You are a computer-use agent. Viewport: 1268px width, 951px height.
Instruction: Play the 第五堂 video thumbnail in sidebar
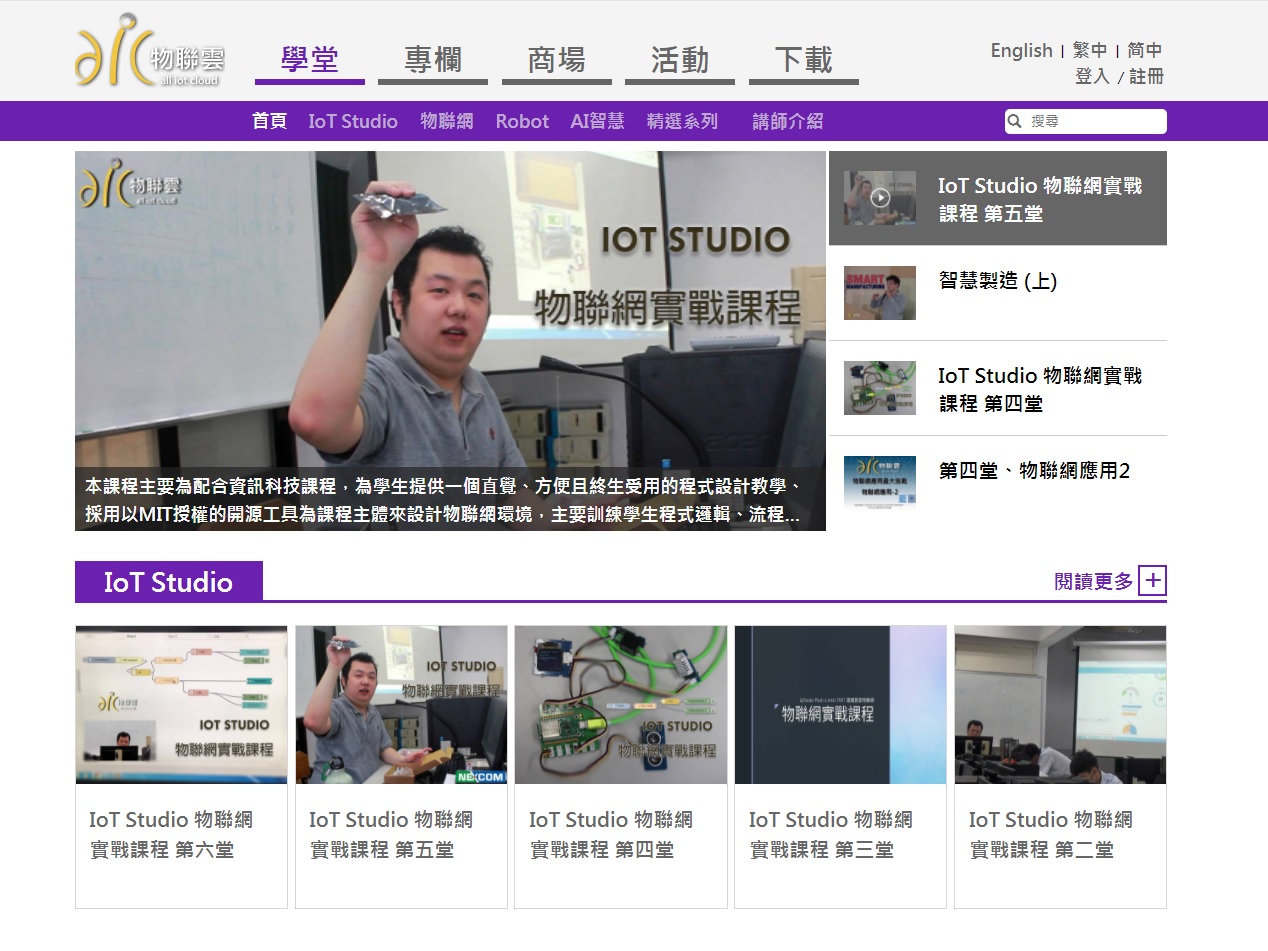pyautogui.click(x=879, y=198)
